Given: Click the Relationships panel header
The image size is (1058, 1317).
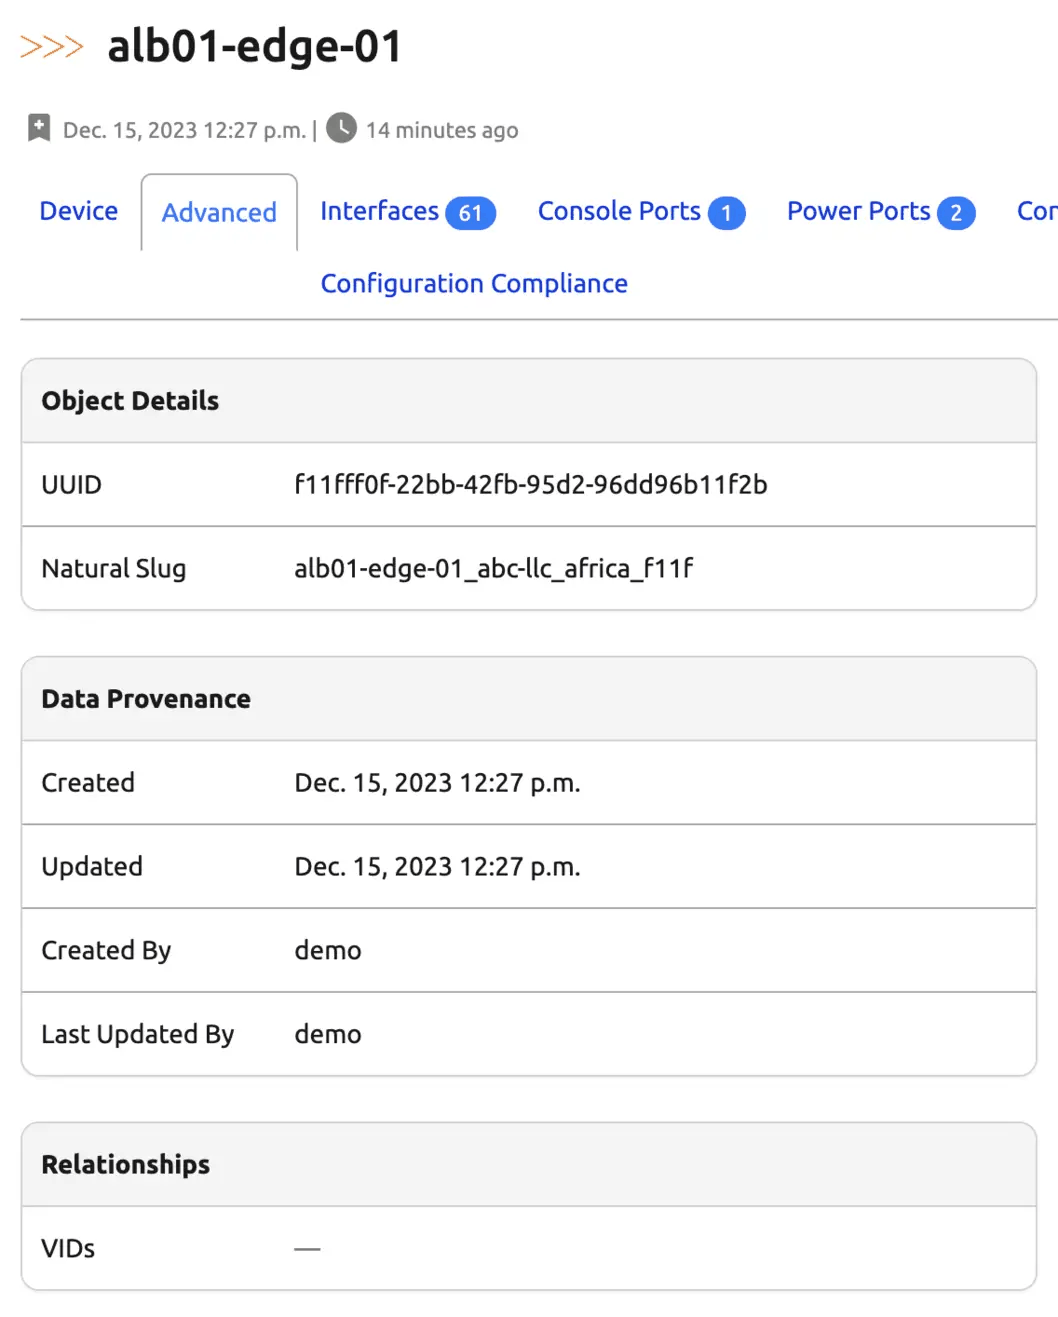Looking at the screenshot, I should [x=126, y=1165].
